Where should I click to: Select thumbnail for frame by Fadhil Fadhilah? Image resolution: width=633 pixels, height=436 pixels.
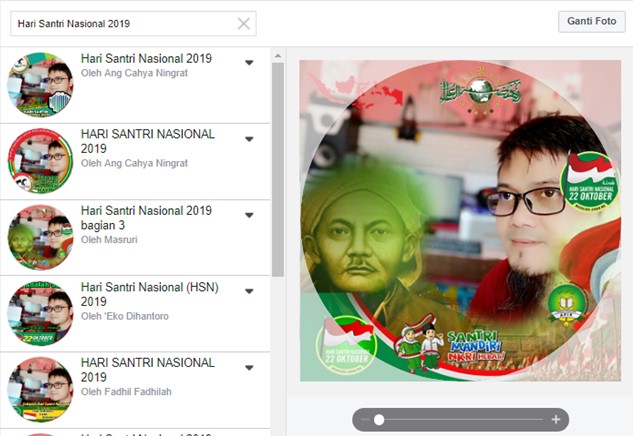40,389
